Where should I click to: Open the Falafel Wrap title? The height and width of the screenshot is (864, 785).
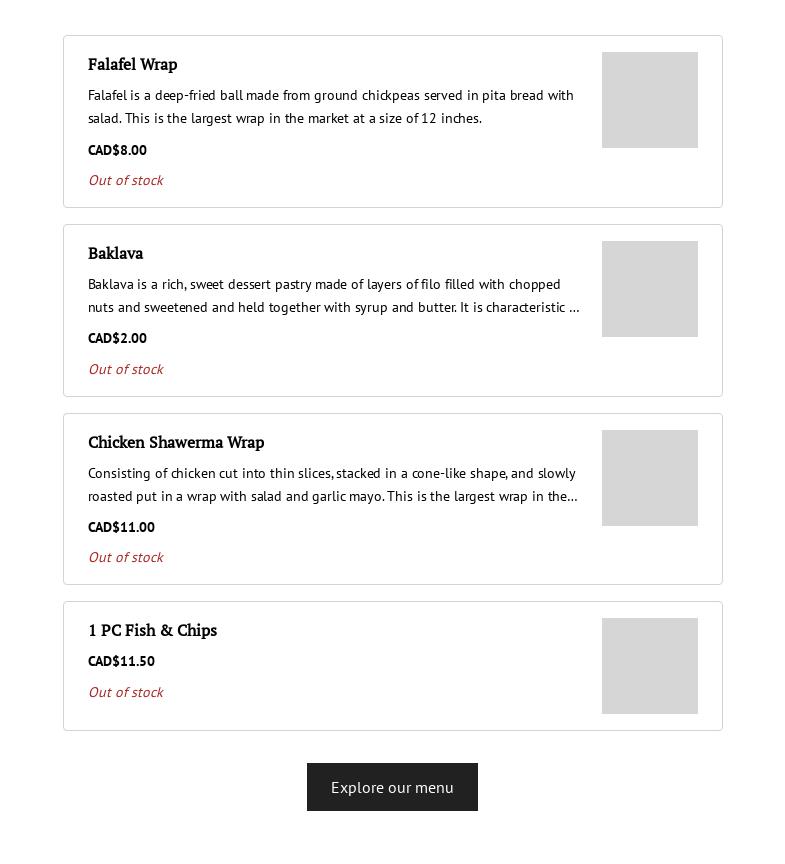point(133,64)
